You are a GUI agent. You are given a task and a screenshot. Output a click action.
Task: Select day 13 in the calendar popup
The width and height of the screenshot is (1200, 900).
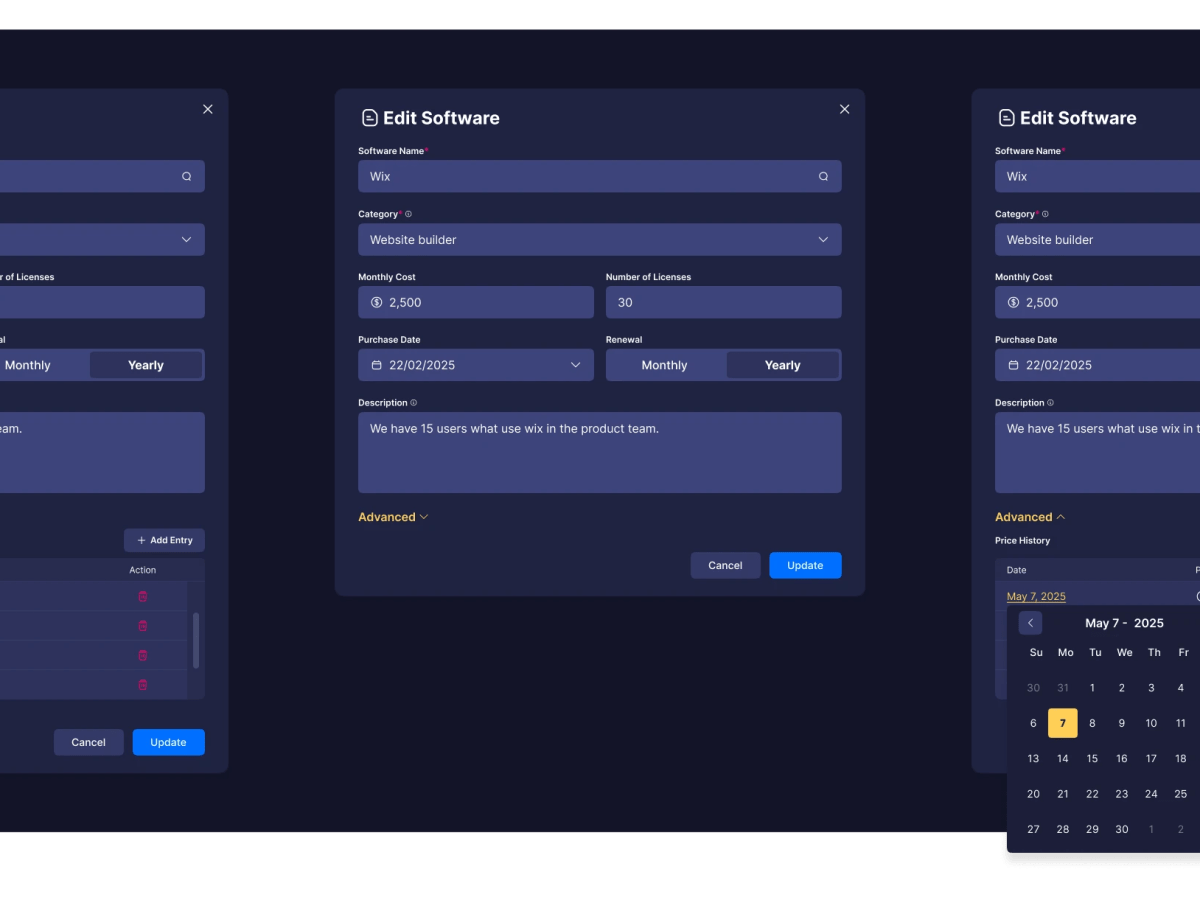click(x=1033, y=758)
